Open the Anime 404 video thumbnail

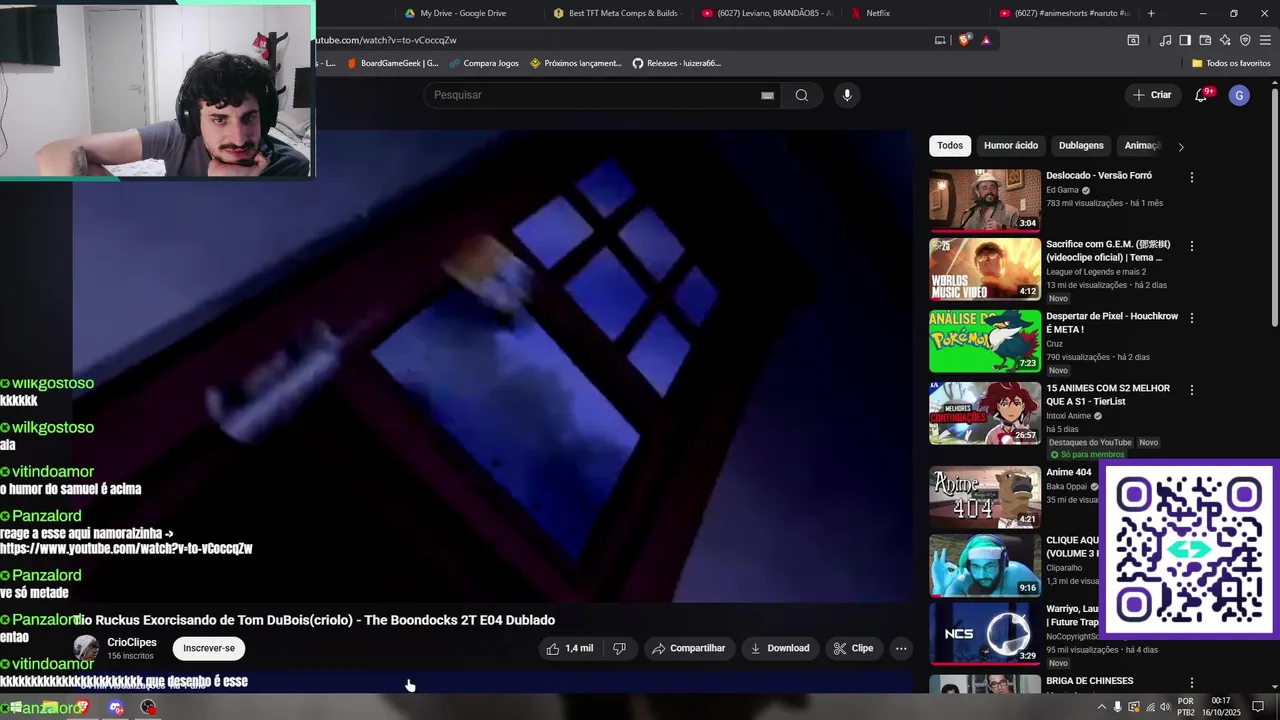pyautogui.click(x=985, y=497)
